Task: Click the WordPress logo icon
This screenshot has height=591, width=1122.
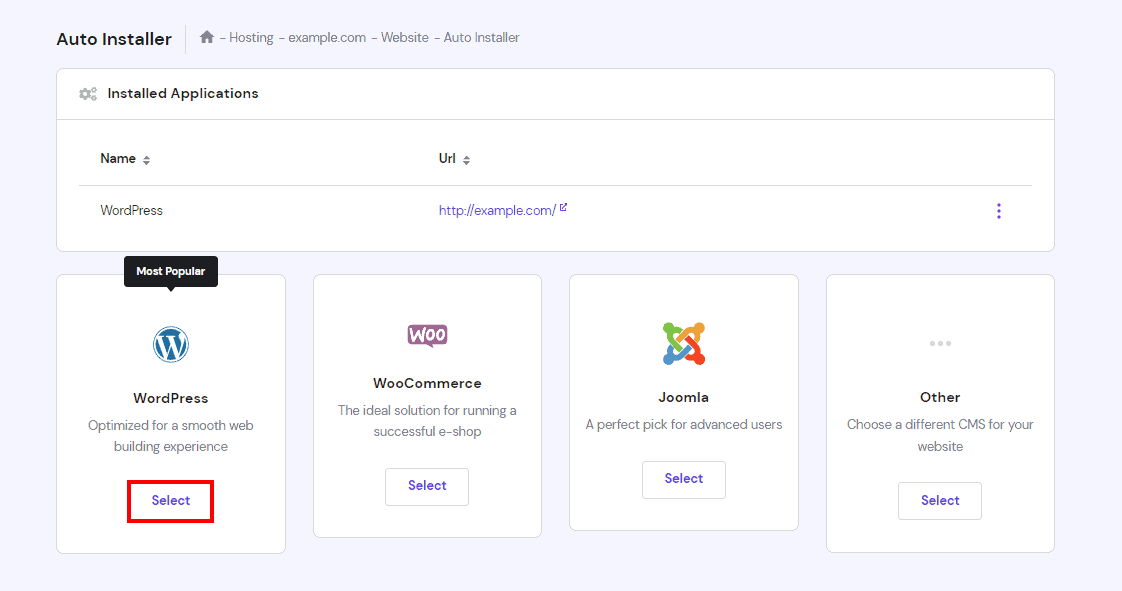Action: (170, 343)
